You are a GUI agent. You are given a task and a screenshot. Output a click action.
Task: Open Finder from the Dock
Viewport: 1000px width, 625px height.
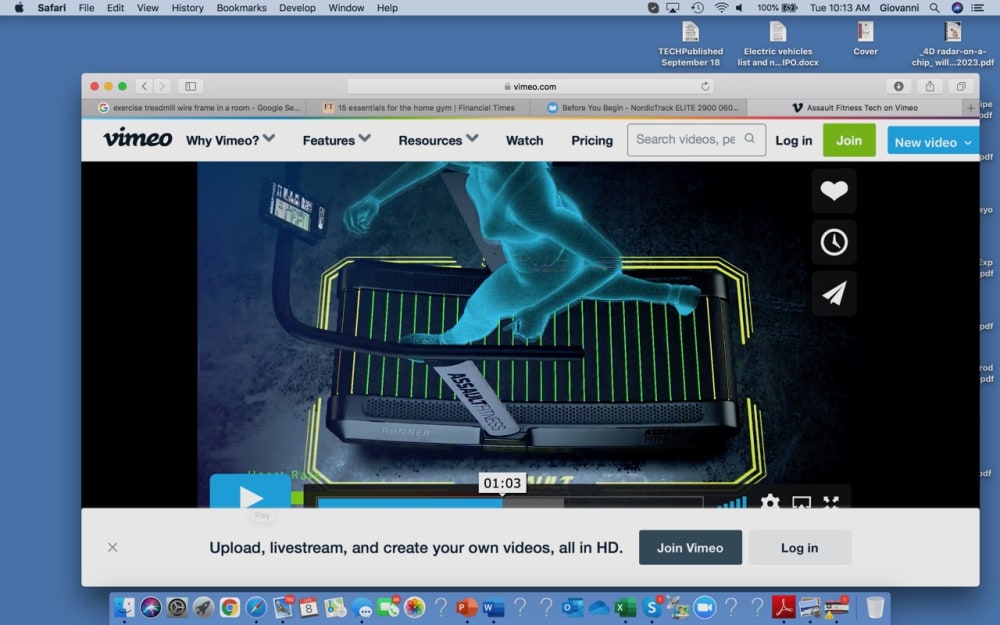pos(124,607)
